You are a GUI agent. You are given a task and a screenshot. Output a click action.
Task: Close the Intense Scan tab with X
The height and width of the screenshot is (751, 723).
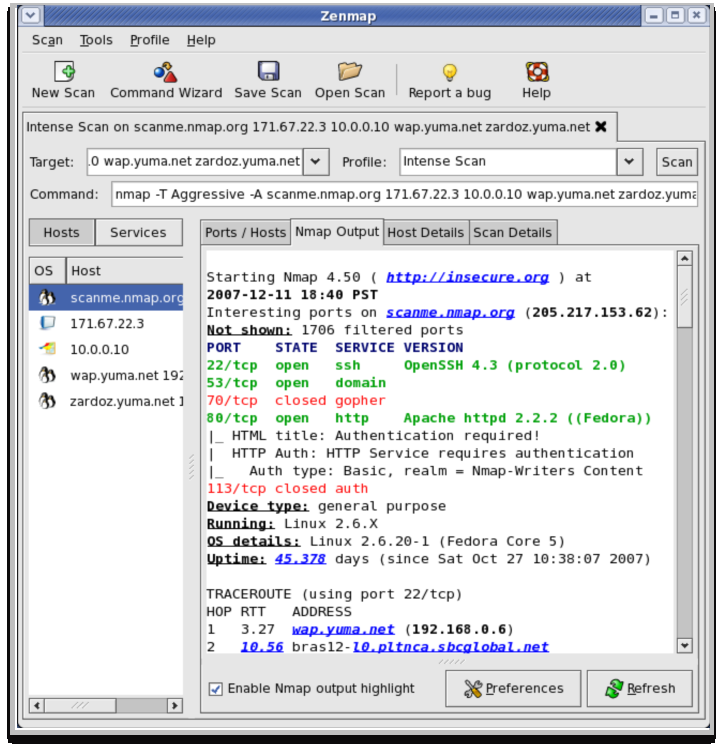tap(600, 126)
